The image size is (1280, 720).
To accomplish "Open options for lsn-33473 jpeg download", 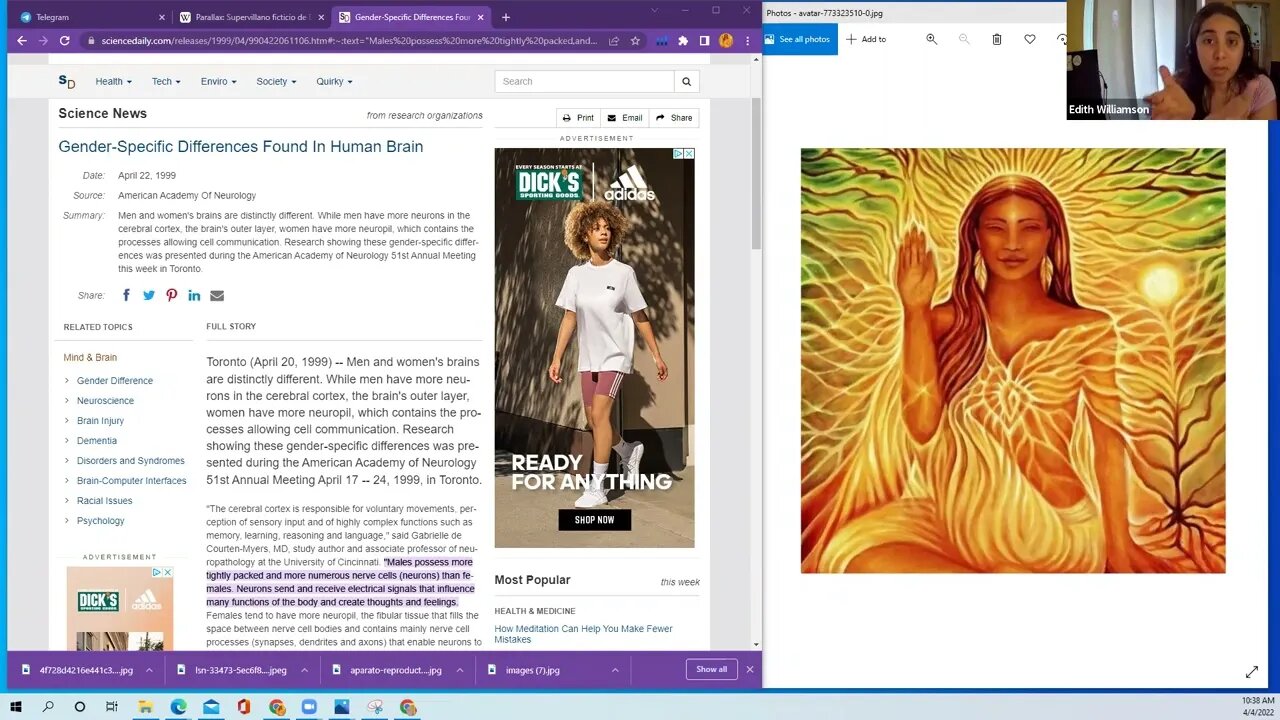I will click(x=303, y=670).
